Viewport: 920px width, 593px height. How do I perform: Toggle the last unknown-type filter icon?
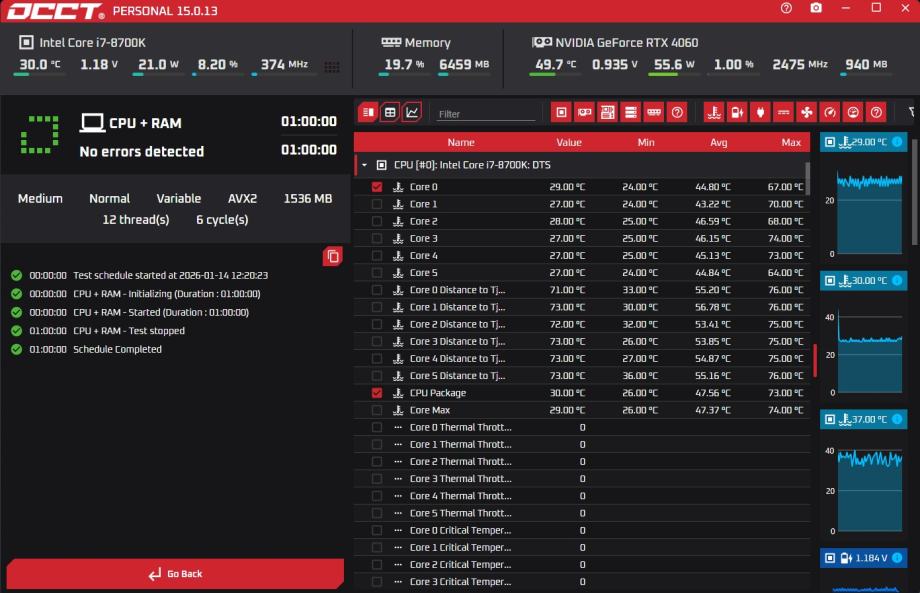point(876,112)
